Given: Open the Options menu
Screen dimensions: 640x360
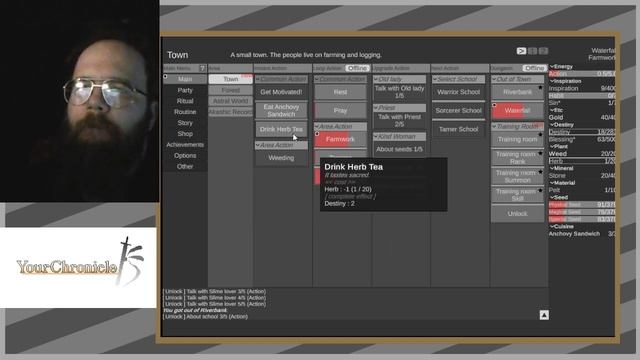Looking at the screenshot, I should (x=185, y=156).
